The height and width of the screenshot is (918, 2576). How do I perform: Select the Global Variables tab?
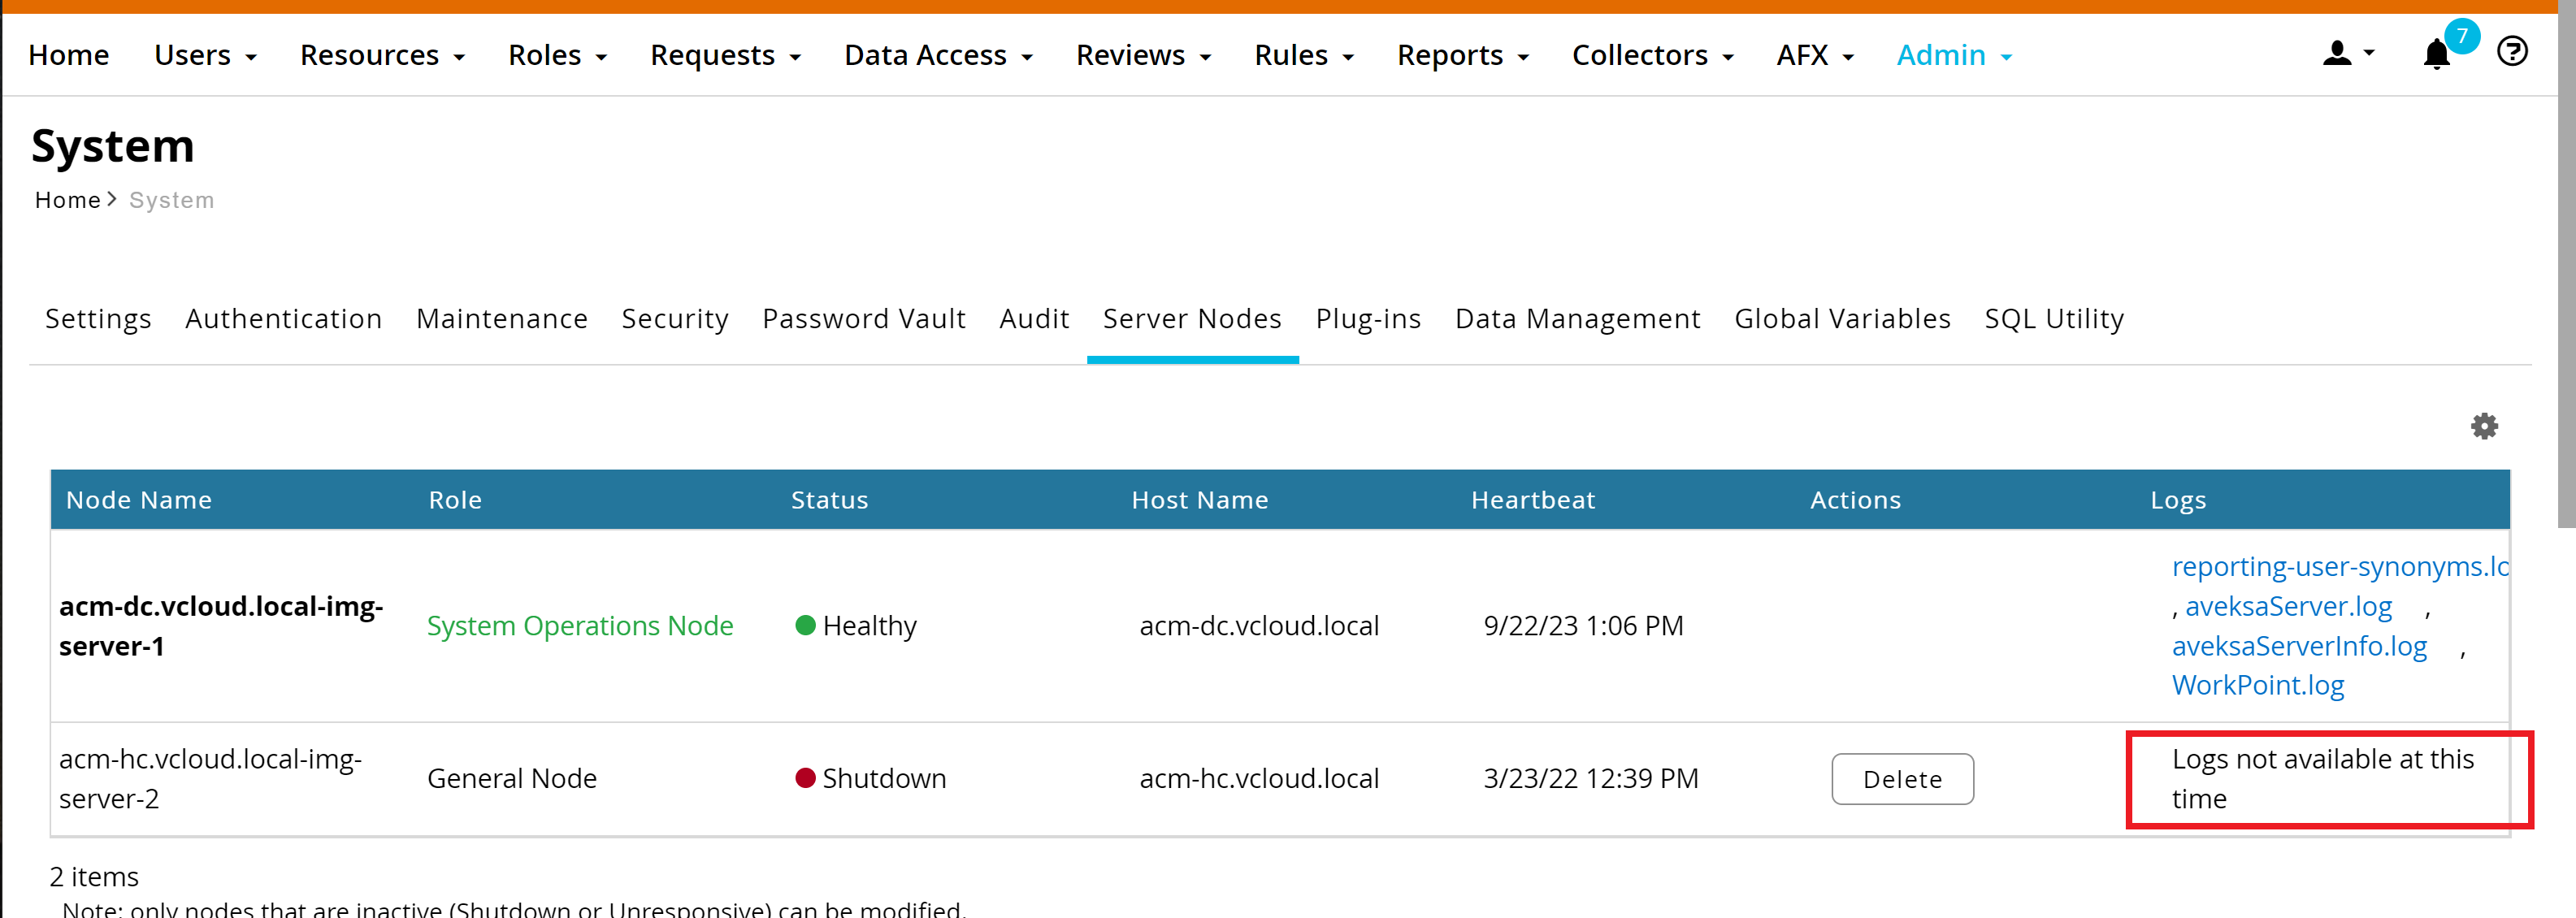1841,319
